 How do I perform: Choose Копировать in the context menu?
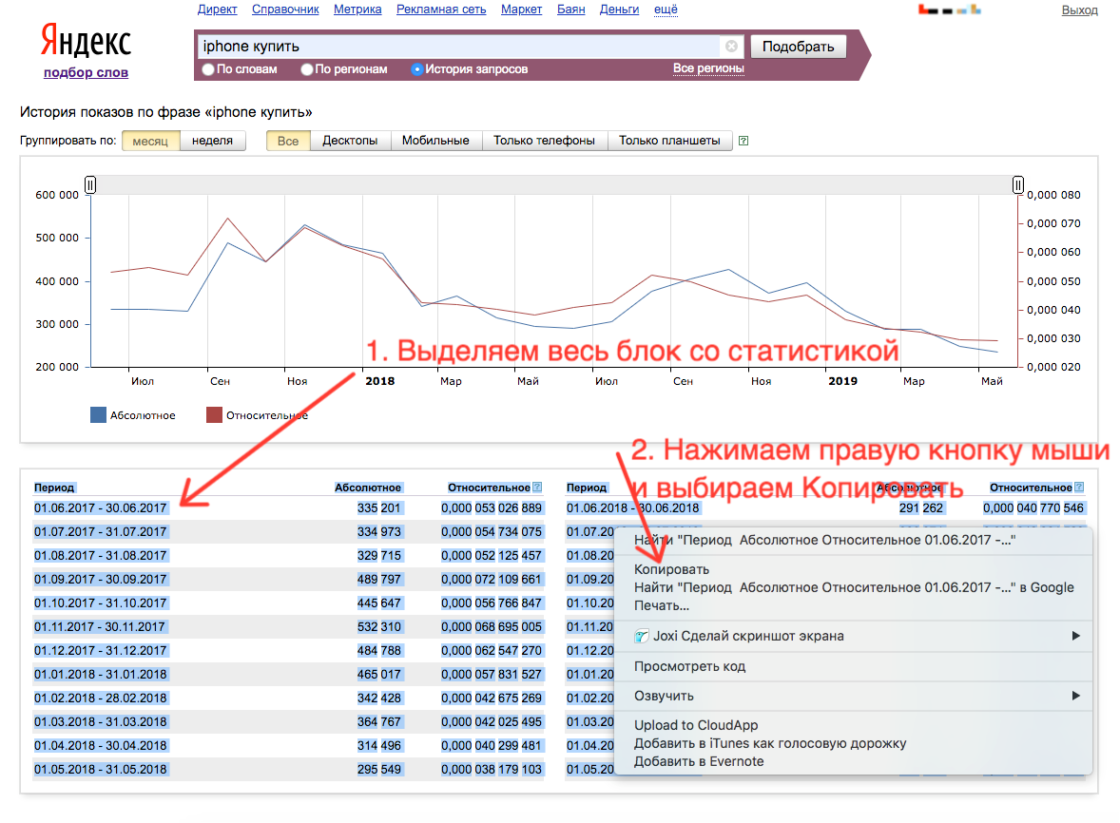pyautogui.click(x=671, y=569)
